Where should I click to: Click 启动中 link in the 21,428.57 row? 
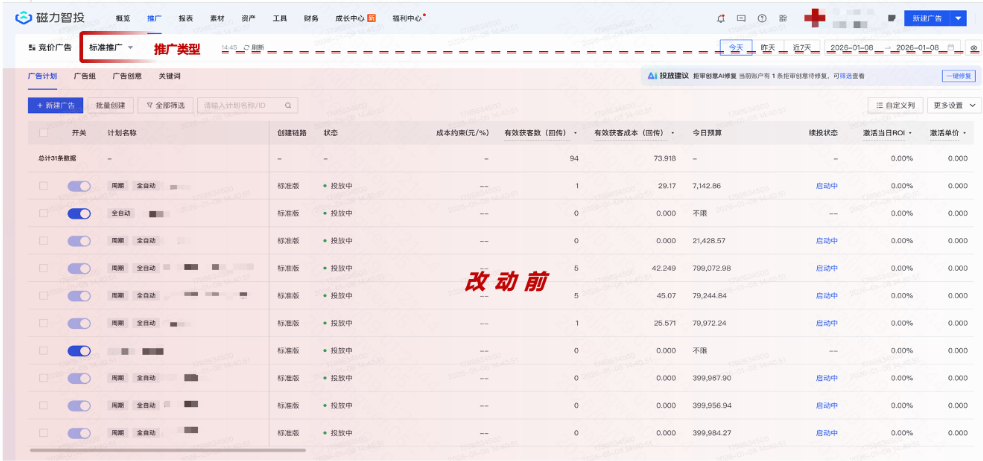(826, 241)
